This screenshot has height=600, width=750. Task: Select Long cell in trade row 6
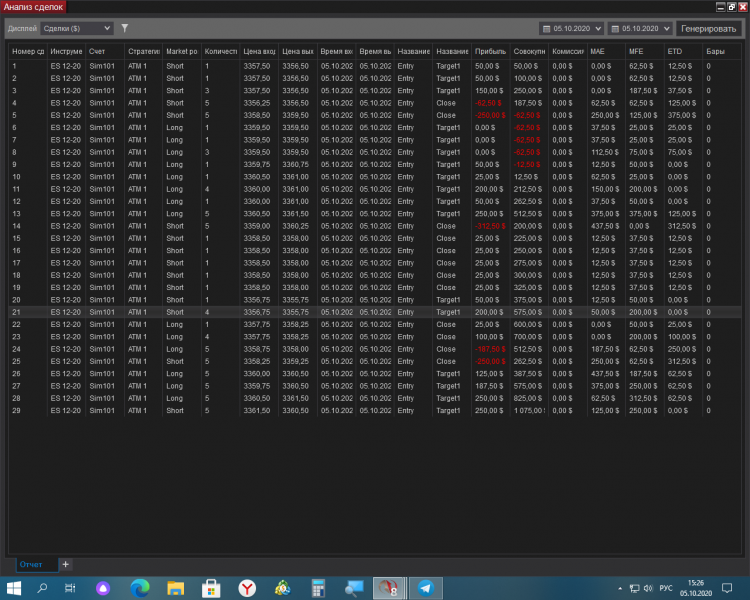(x=175, y=128)
